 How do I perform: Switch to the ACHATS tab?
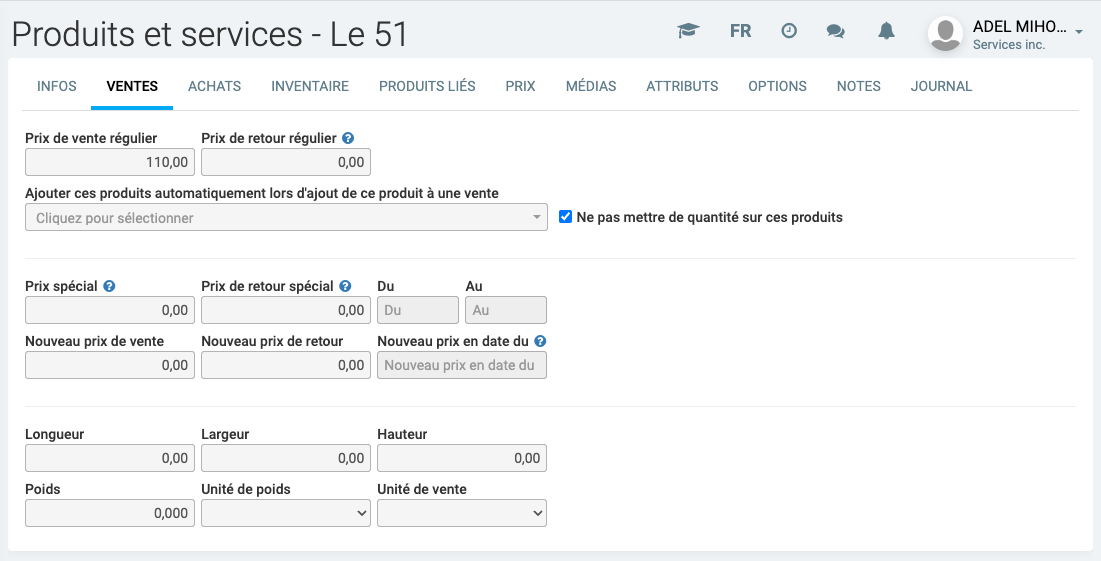214,86
